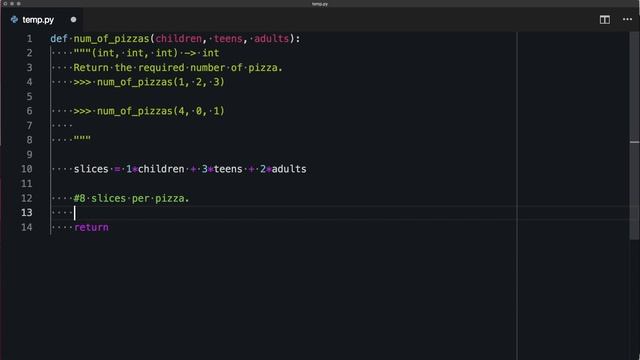Viewport: 640px width, 360px height.
Task: Click '2*adults' expression on line 10
Action: click(283, 169)
